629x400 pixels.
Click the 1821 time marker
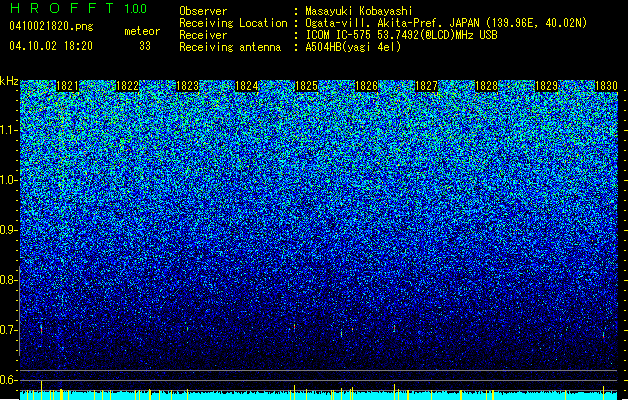click(x=67, y=86)
